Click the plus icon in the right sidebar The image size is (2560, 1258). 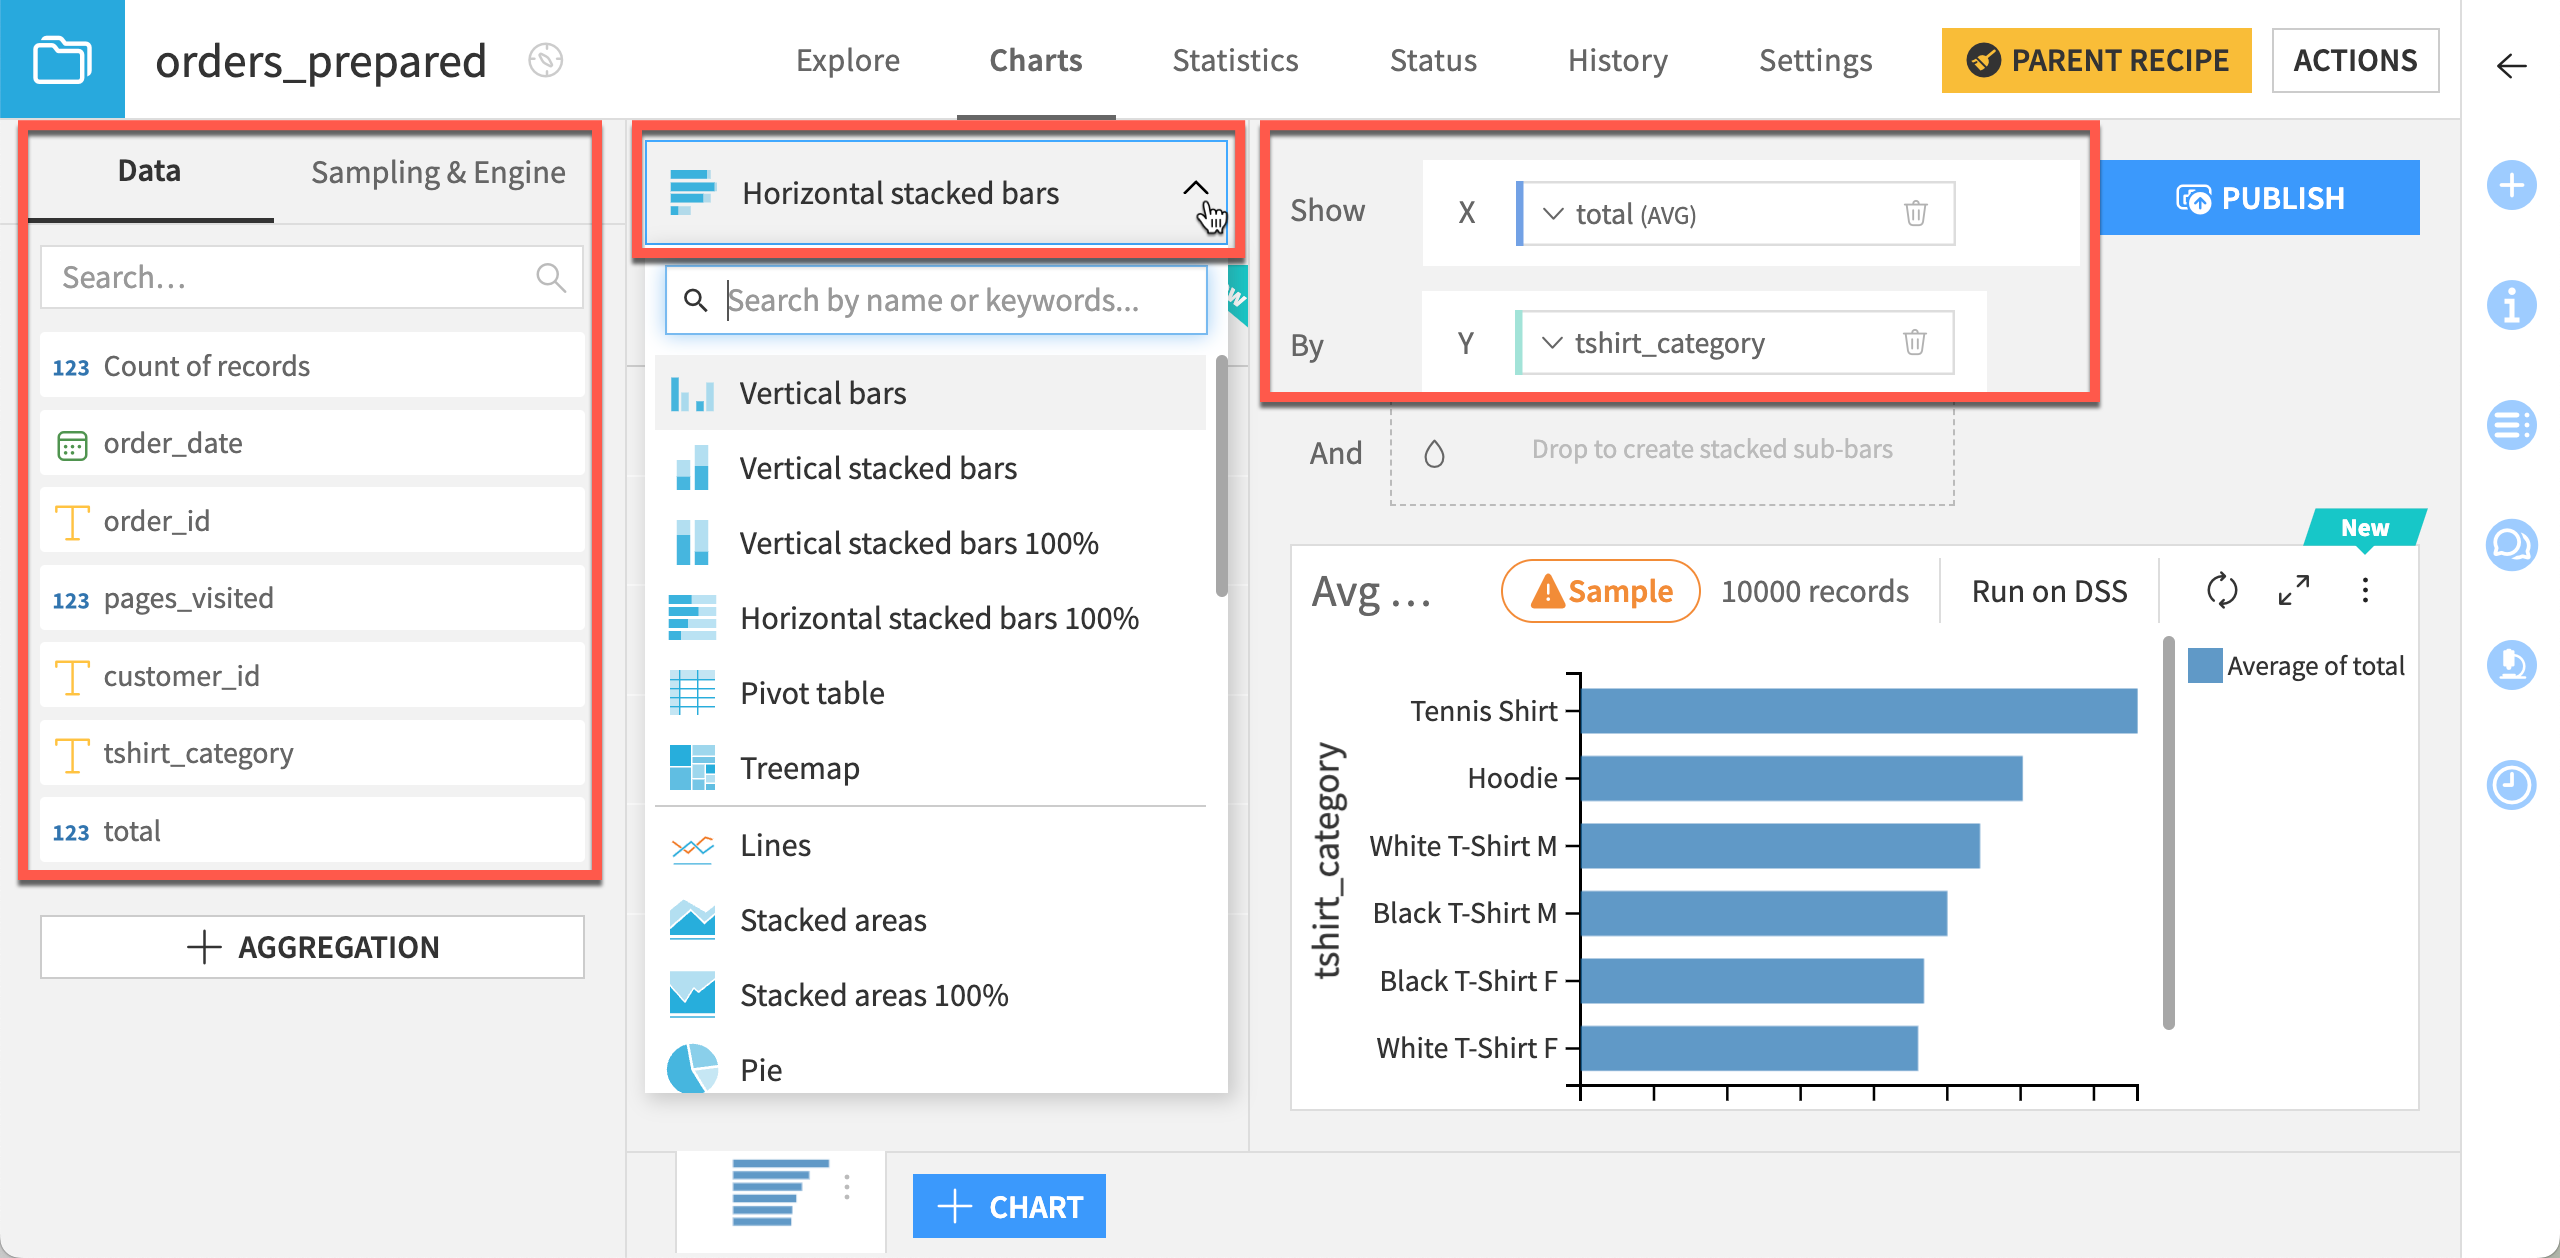click(x=2513, y=185)
